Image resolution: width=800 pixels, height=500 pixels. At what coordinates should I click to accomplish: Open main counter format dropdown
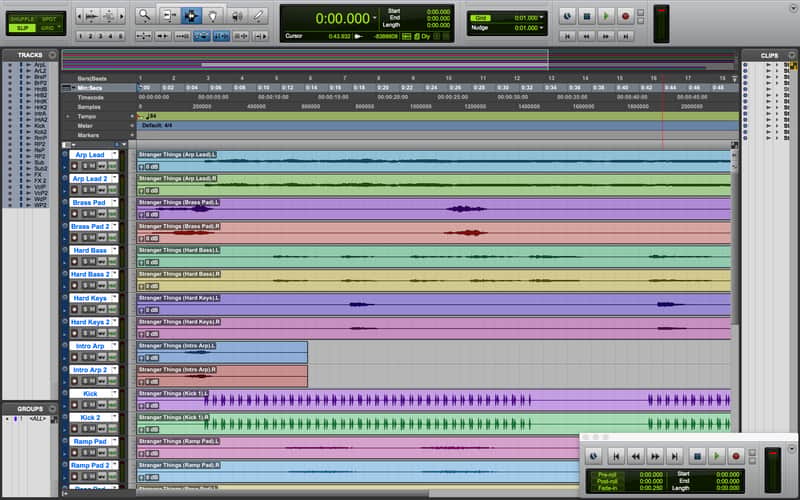pyautogui.click(x=375, y=18)
